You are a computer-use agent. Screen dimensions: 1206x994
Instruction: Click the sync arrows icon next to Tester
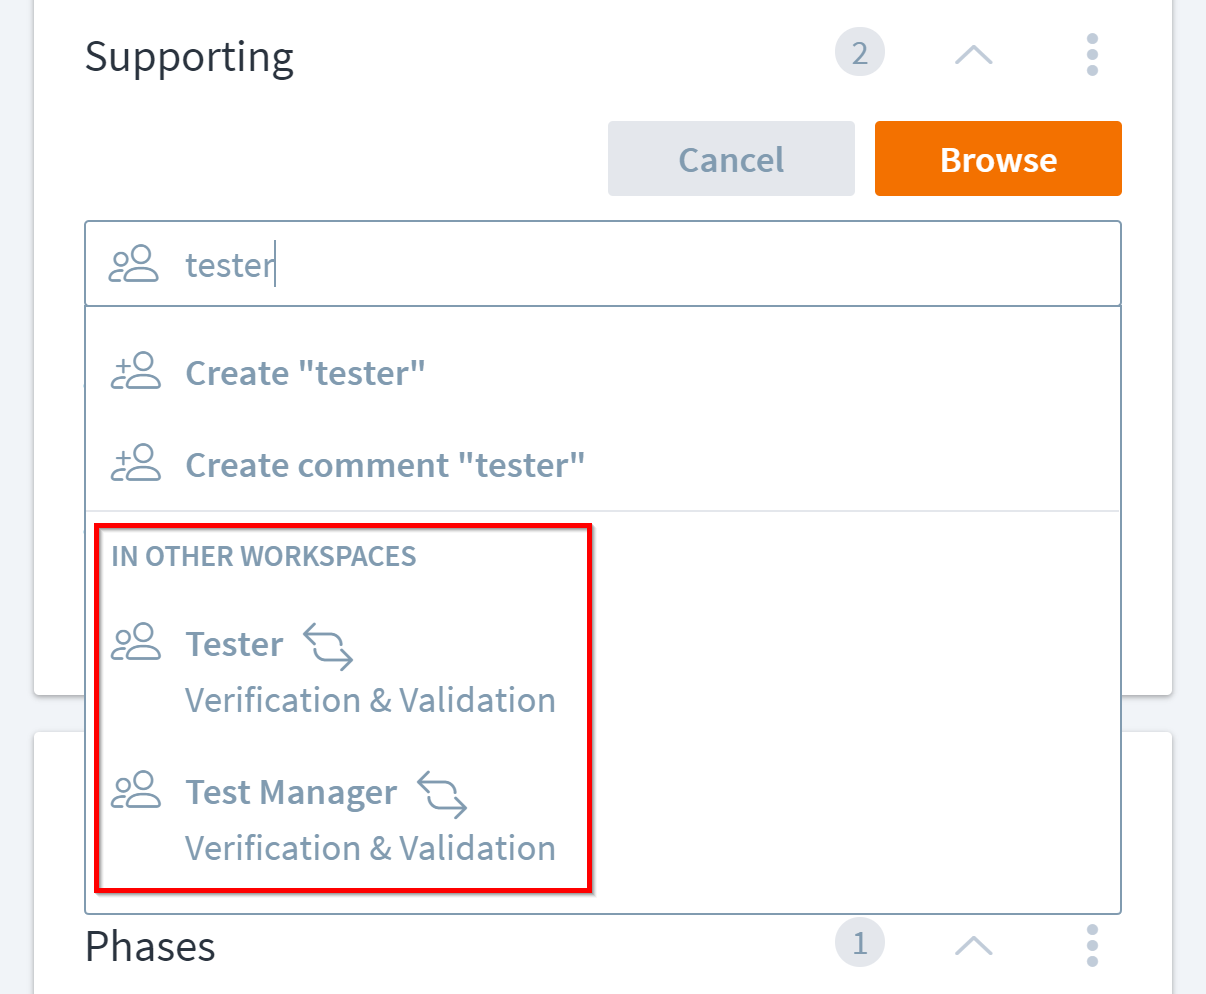pyautogui.click(x=328, y=646)
